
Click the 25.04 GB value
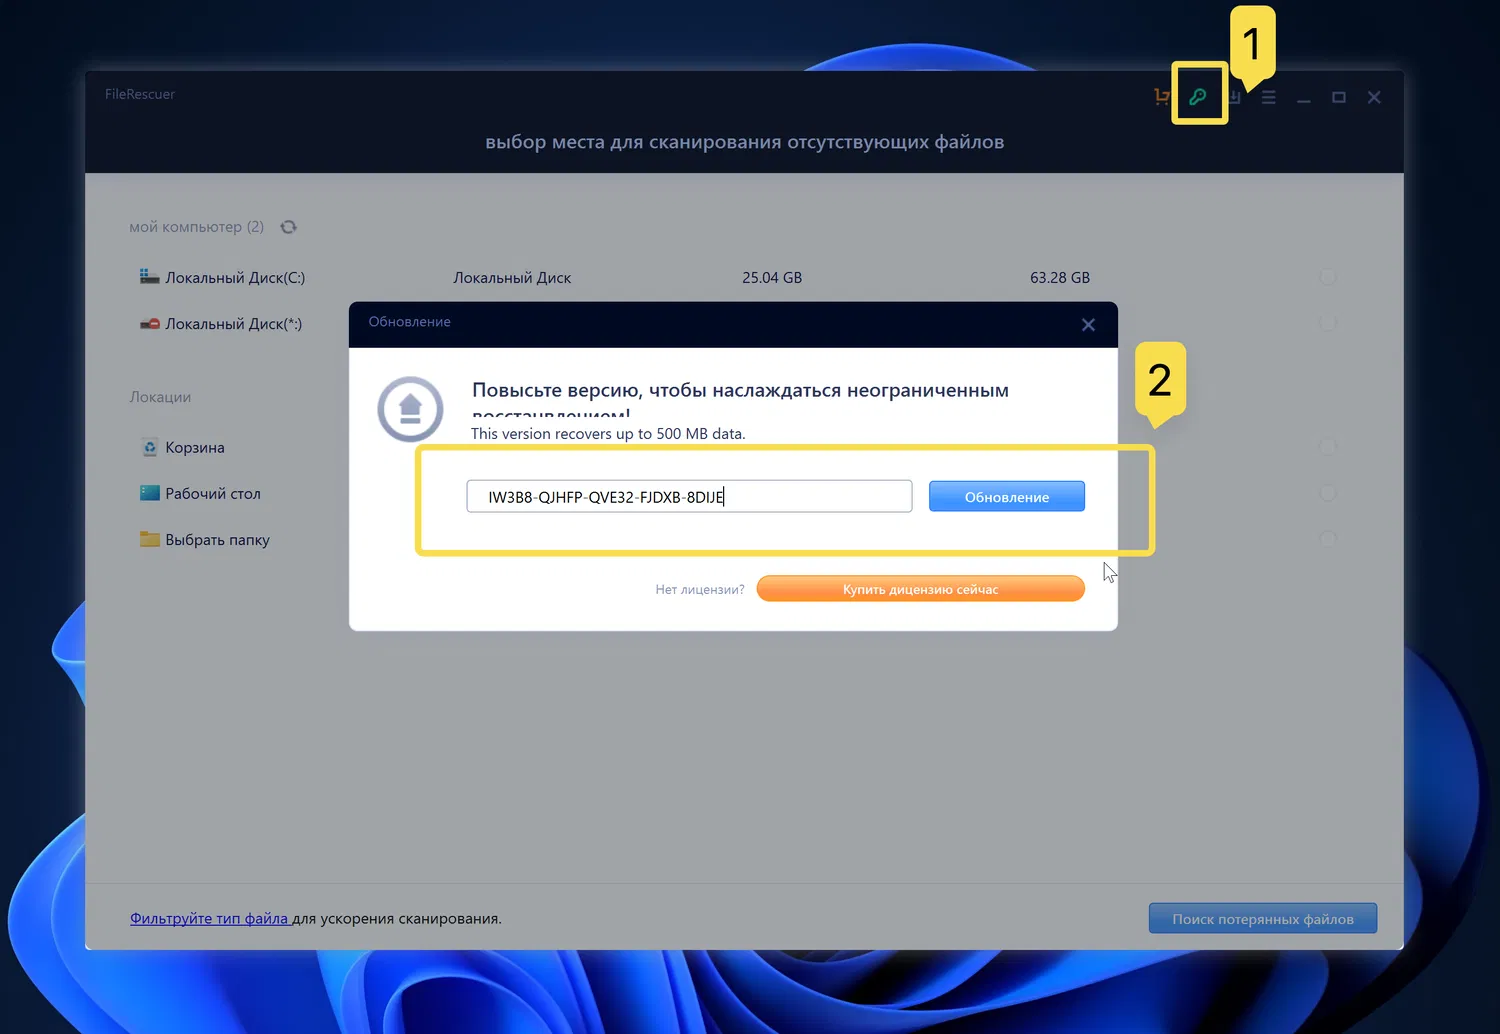pyautogui.click(x=772, y=278)
